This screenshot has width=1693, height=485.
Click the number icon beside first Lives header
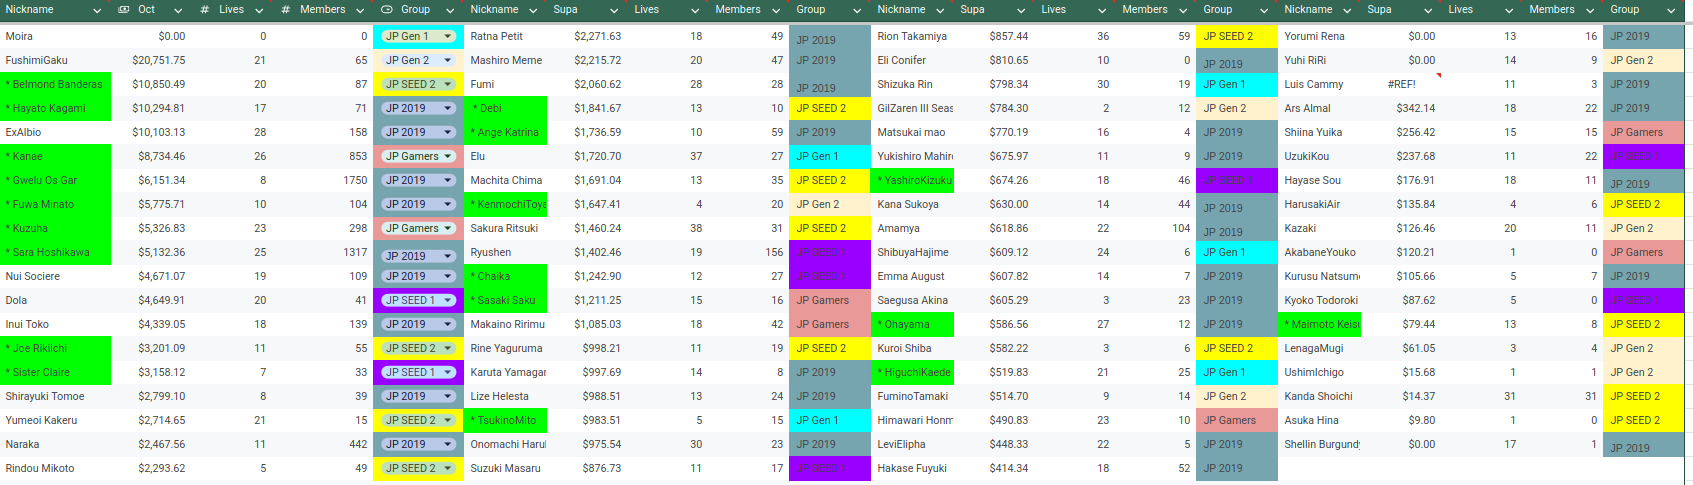click(204, 10)
